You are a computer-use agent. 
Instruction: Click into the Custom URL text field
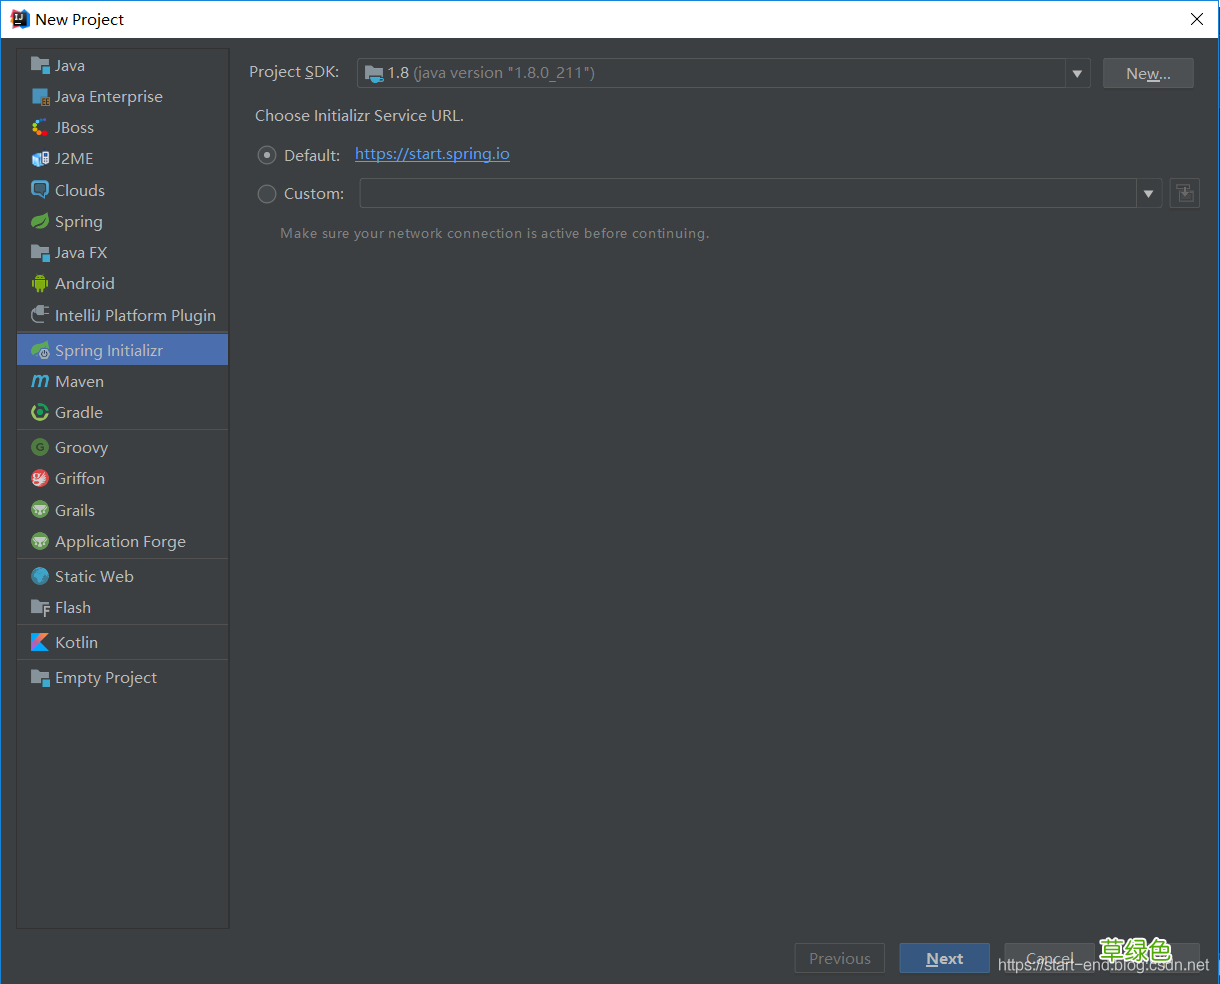coord(748,193)
